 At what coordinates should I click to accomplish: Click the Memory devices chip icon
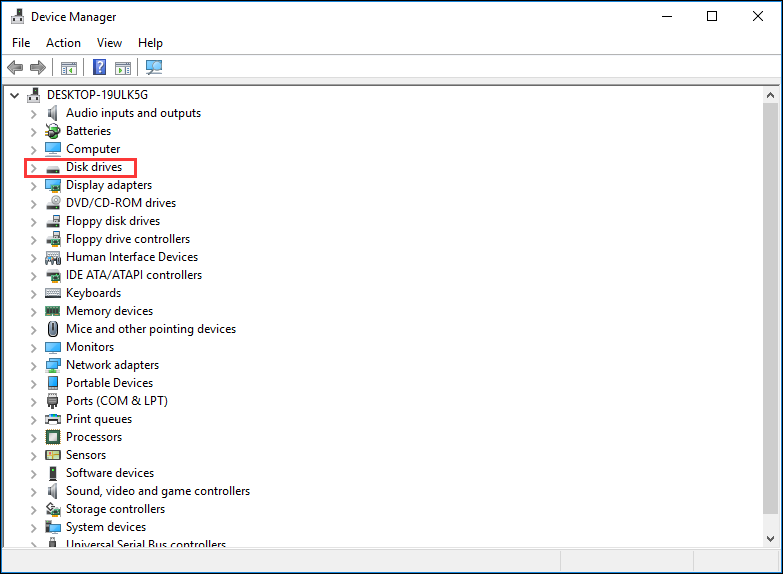(x=52, y=311)
